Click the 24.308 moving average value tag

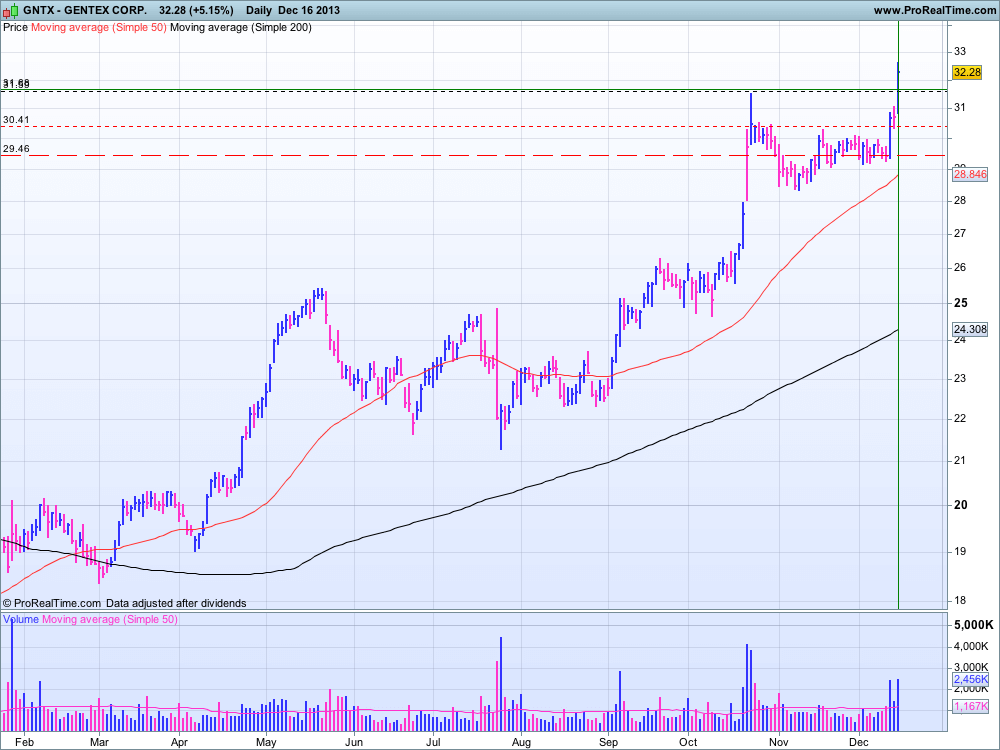tap(969, 329)
